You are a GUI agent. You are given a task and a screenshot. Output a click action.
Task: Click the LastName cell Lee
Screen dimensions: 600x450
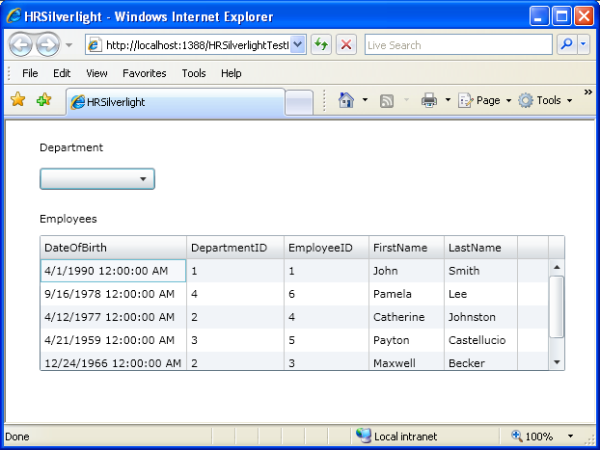481,294
